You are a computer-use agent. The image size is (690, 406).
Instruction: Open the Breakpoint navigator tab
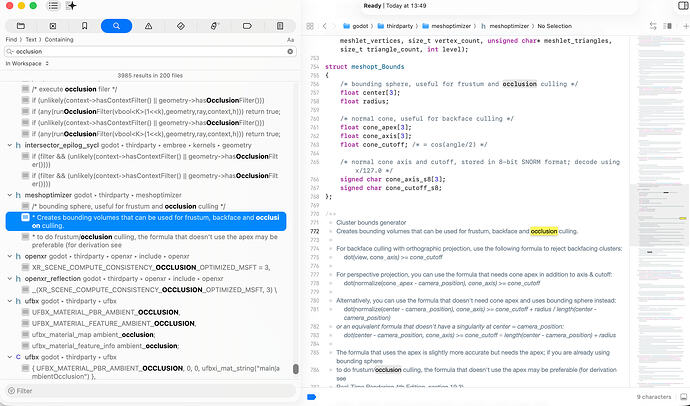coord(247,26)
